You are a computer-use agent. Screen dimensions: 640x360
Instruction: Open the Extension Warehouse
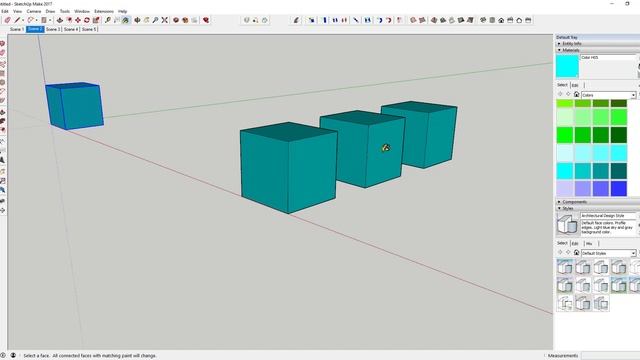point(185,20)
